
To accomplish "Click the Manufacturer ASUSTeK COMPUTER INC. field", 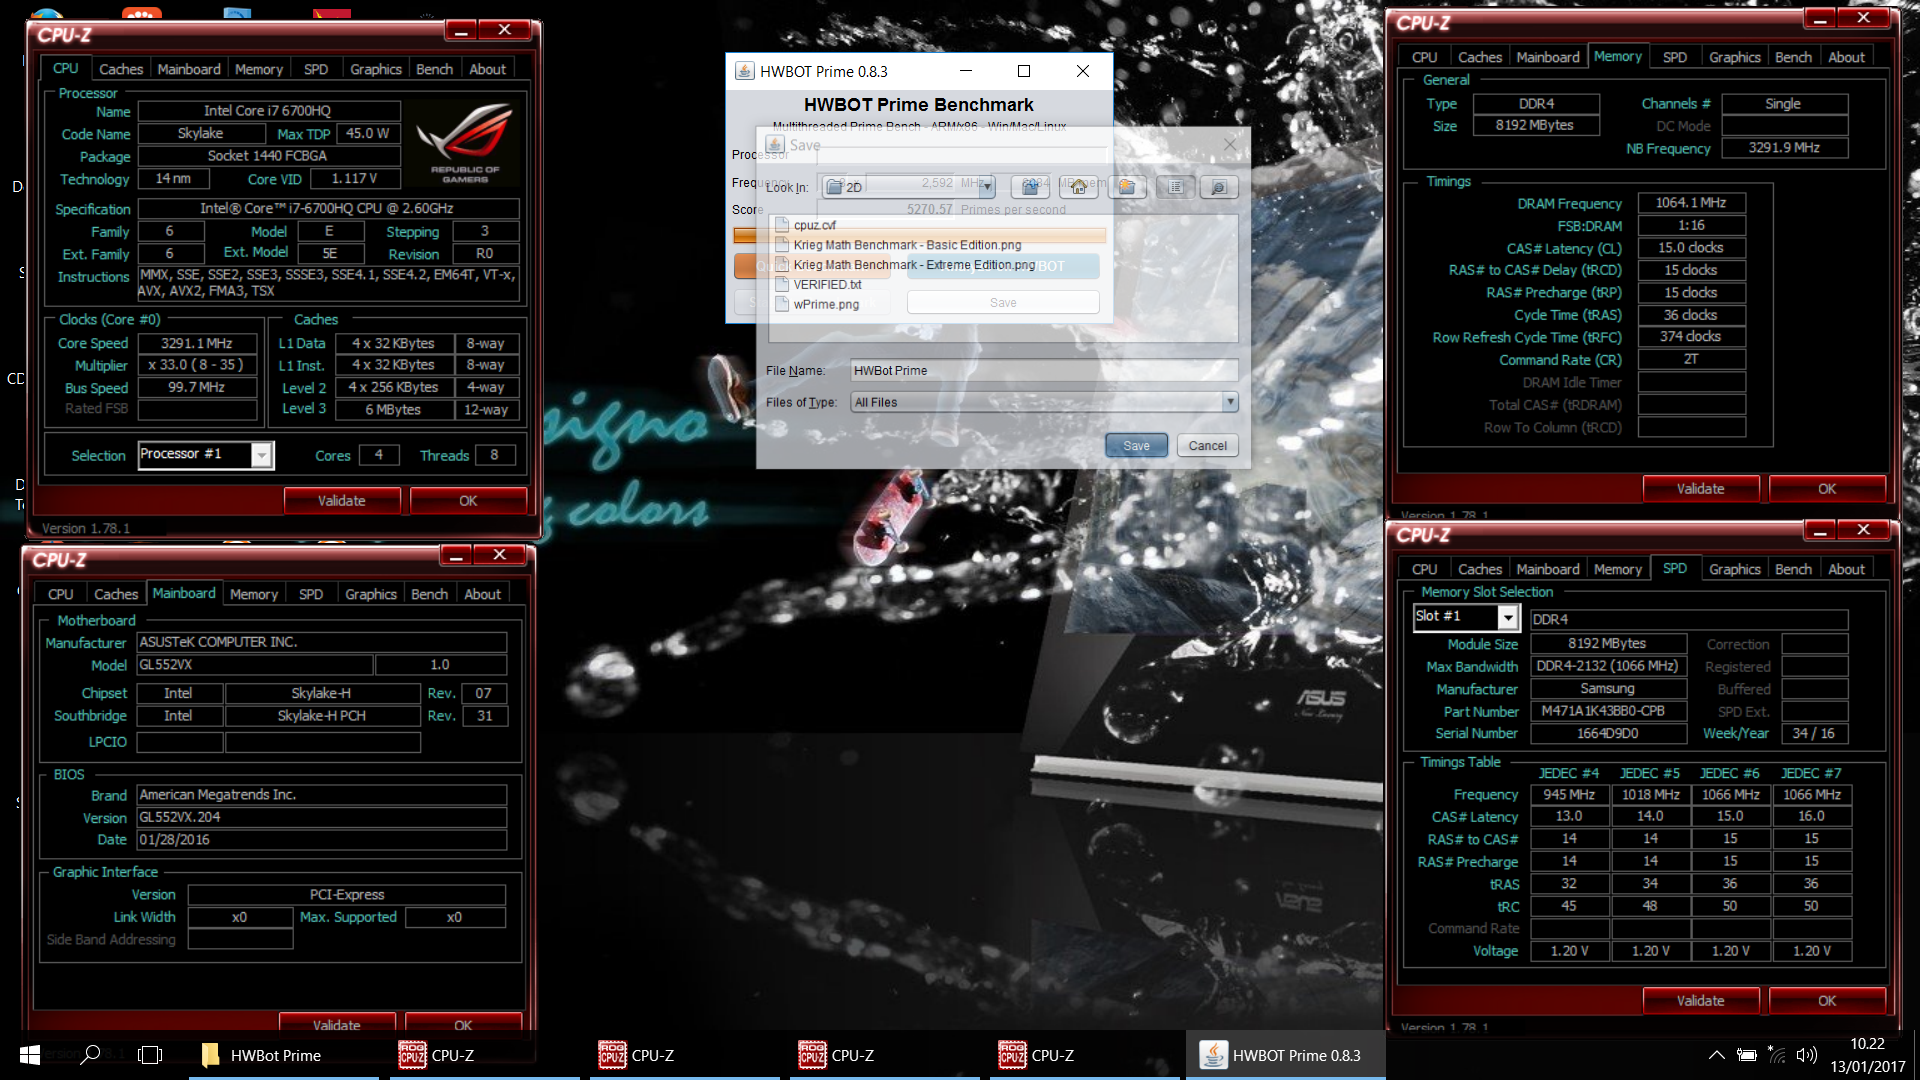I will click(x=321, y=642).
